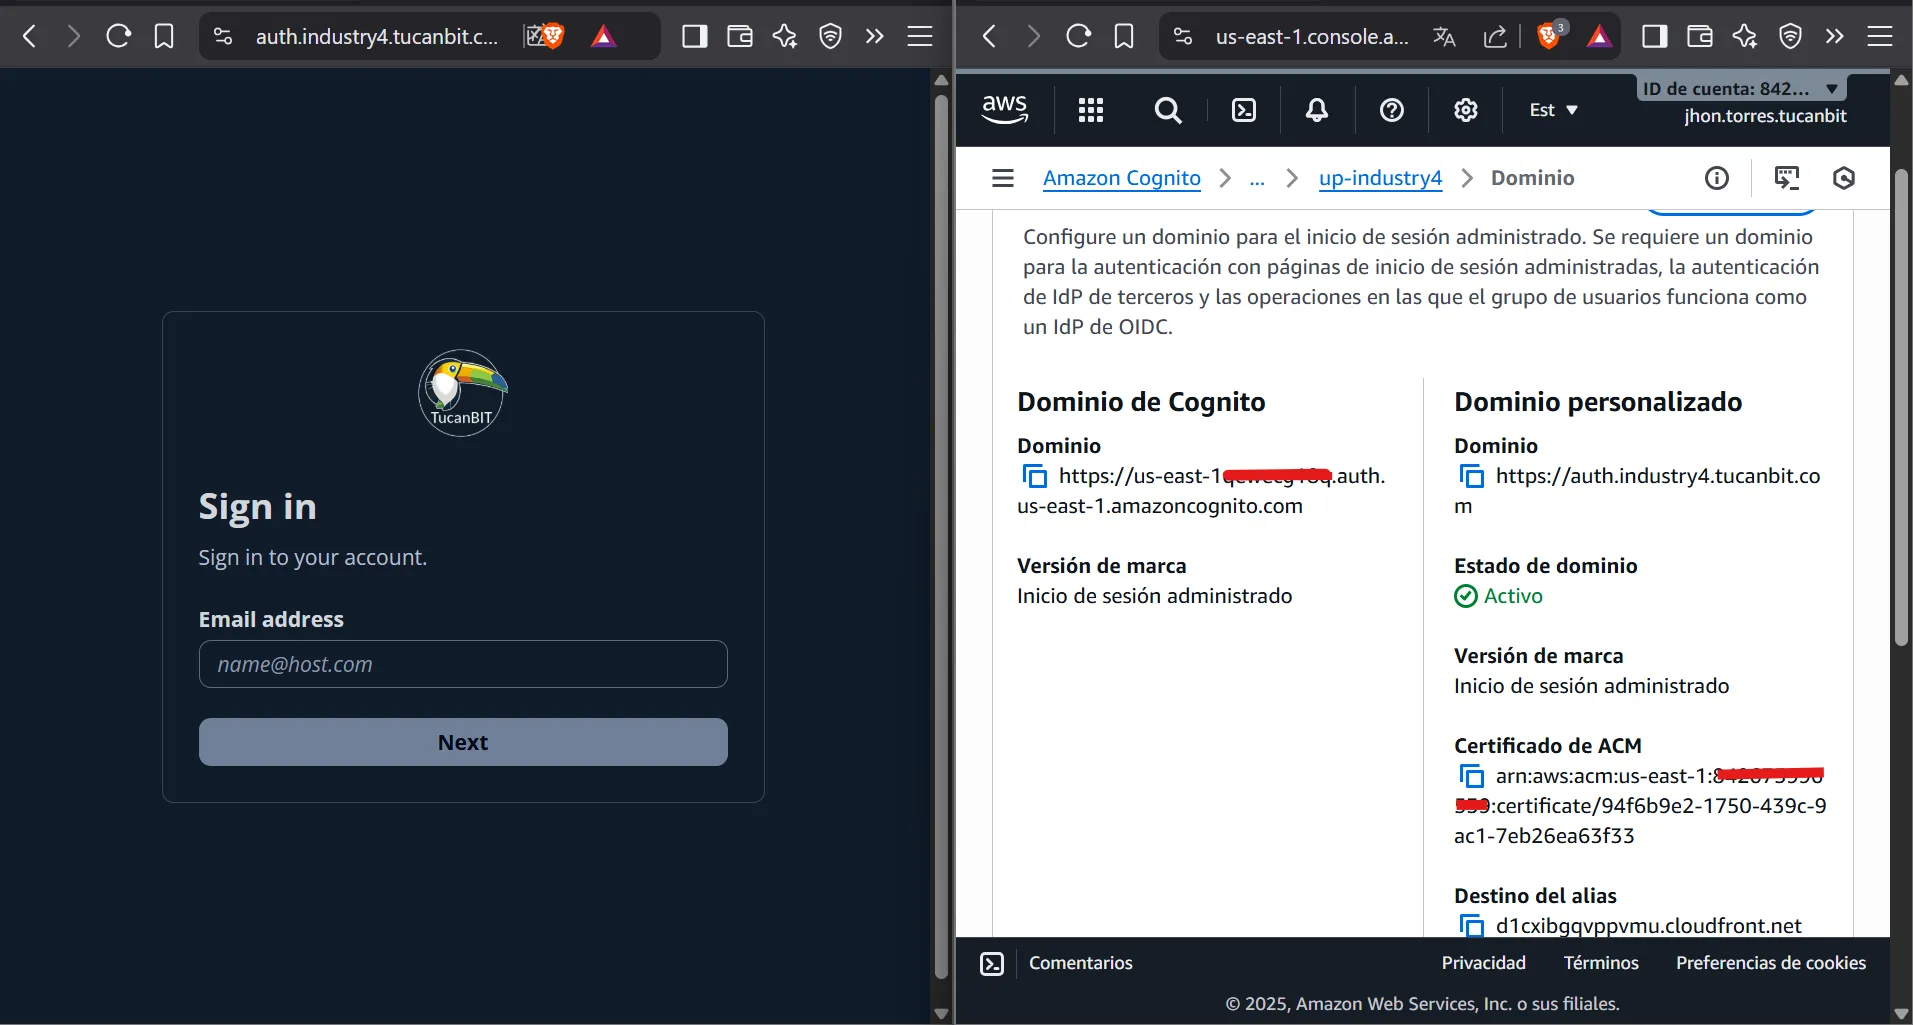Click the AWS console search icon

coord(1167,110)
